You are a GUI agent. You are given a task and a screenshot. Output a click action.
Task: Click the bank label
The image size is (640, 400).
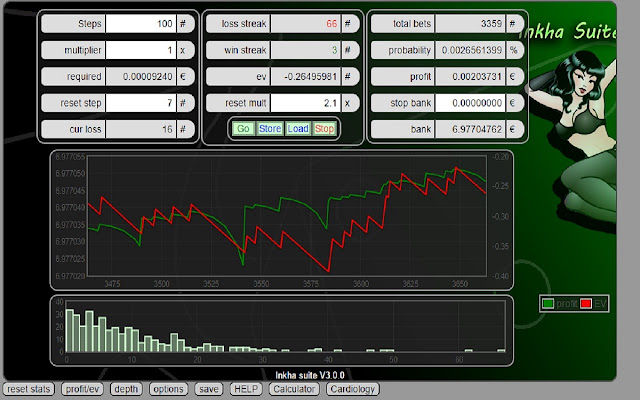pos(421,129)
